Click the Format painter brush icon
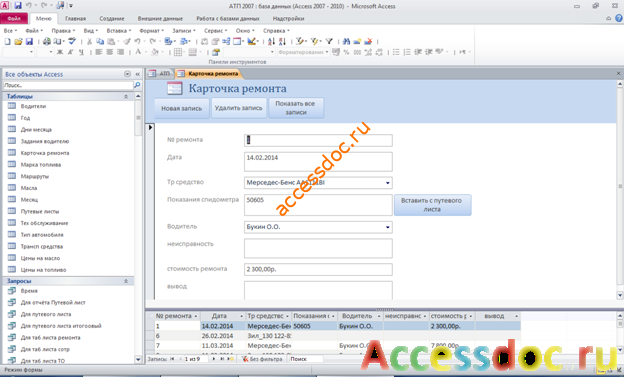Viewport: 624px width, 377px height. pos(127,41)
